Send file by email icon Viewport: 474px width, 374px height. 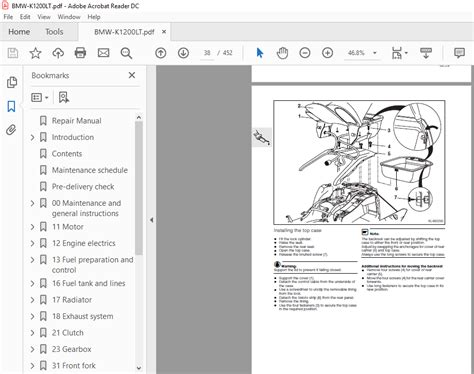(103, 53)
